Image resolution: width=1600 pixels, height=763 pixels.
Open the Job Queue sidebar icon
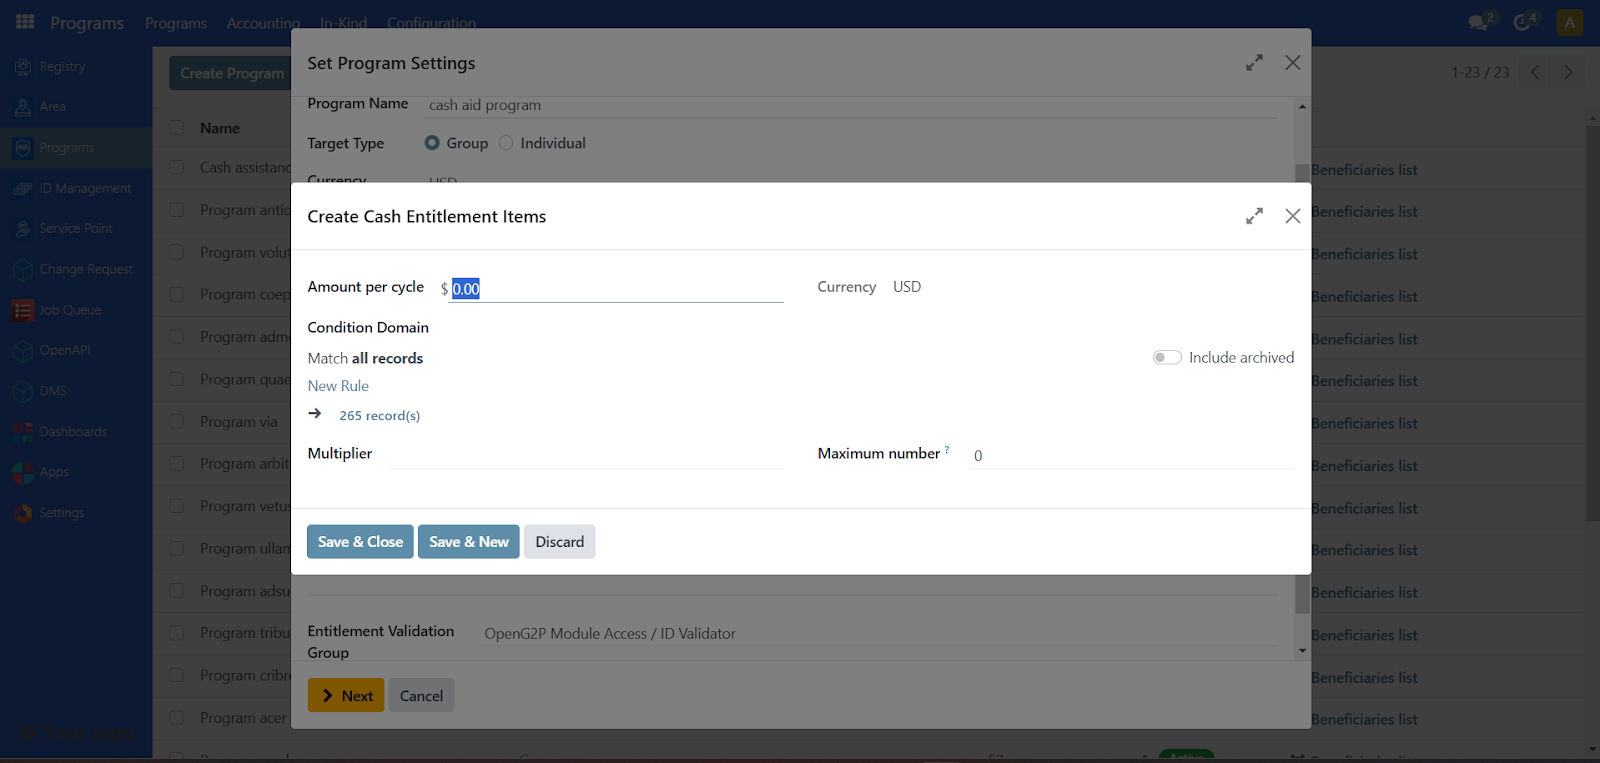point(23,310)
